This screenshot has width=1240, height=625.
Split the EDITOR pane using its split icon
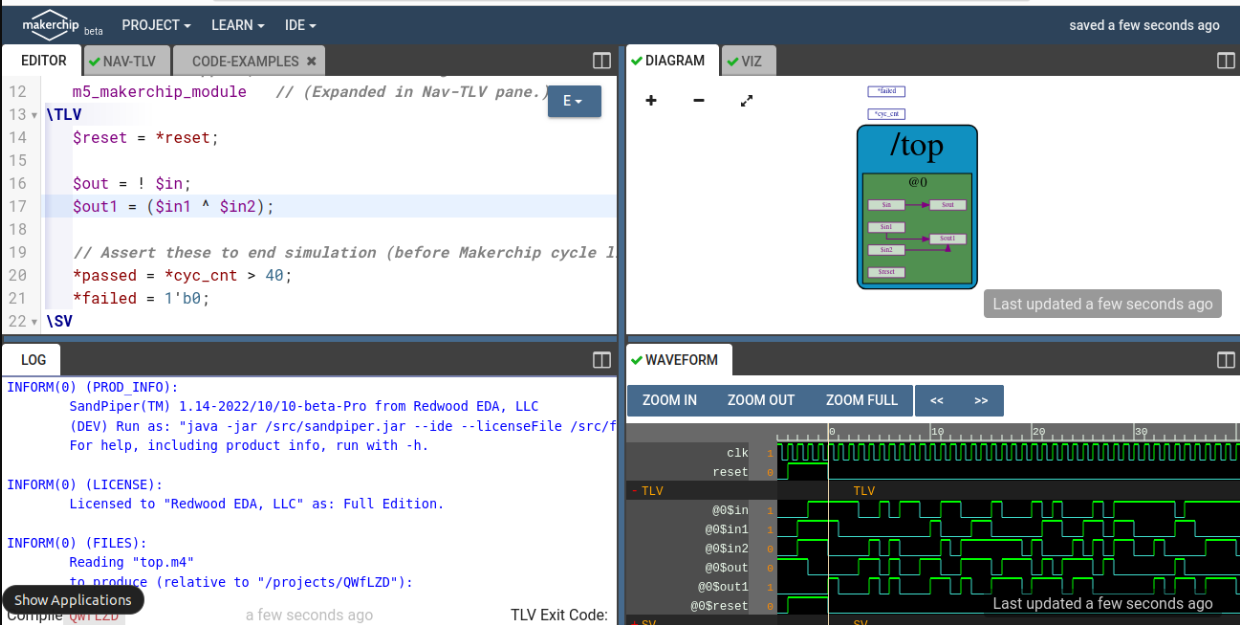pyautogui.click(x=601, y=60)
